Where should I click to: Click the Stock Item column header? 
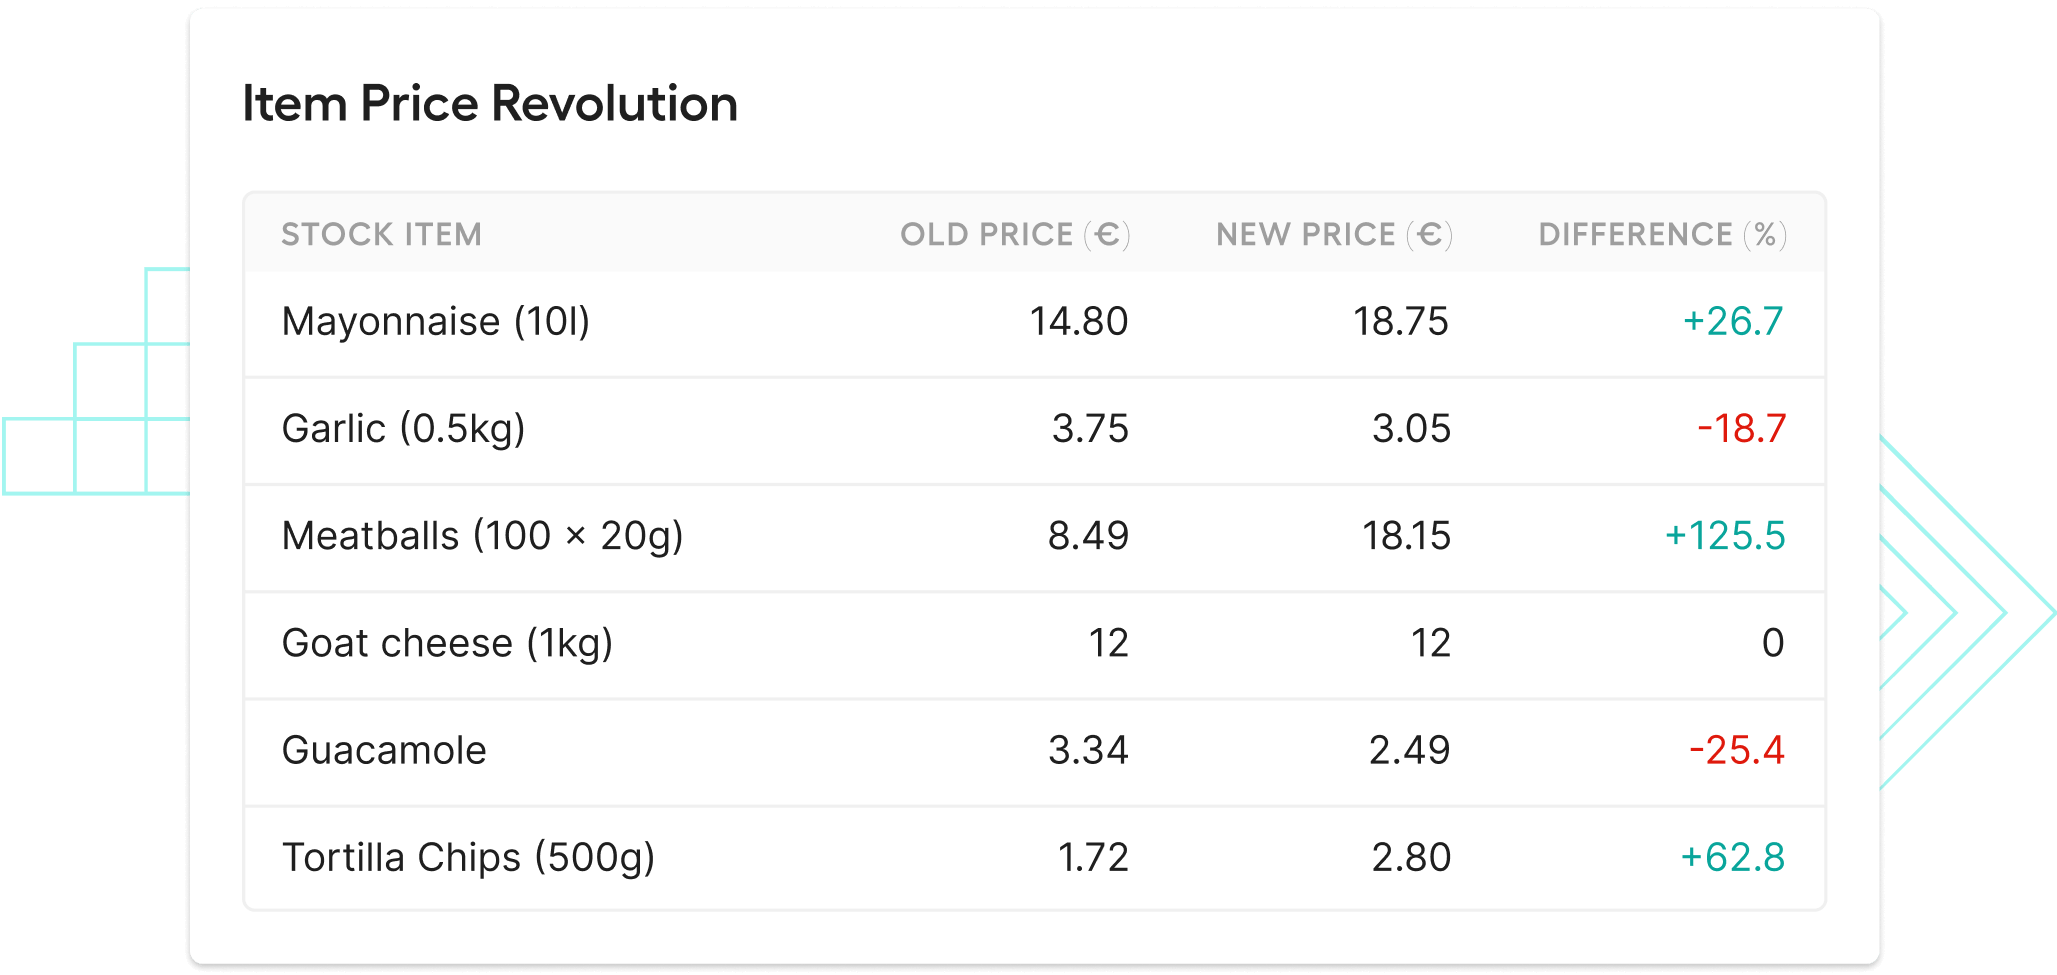(x=381, y=234)
